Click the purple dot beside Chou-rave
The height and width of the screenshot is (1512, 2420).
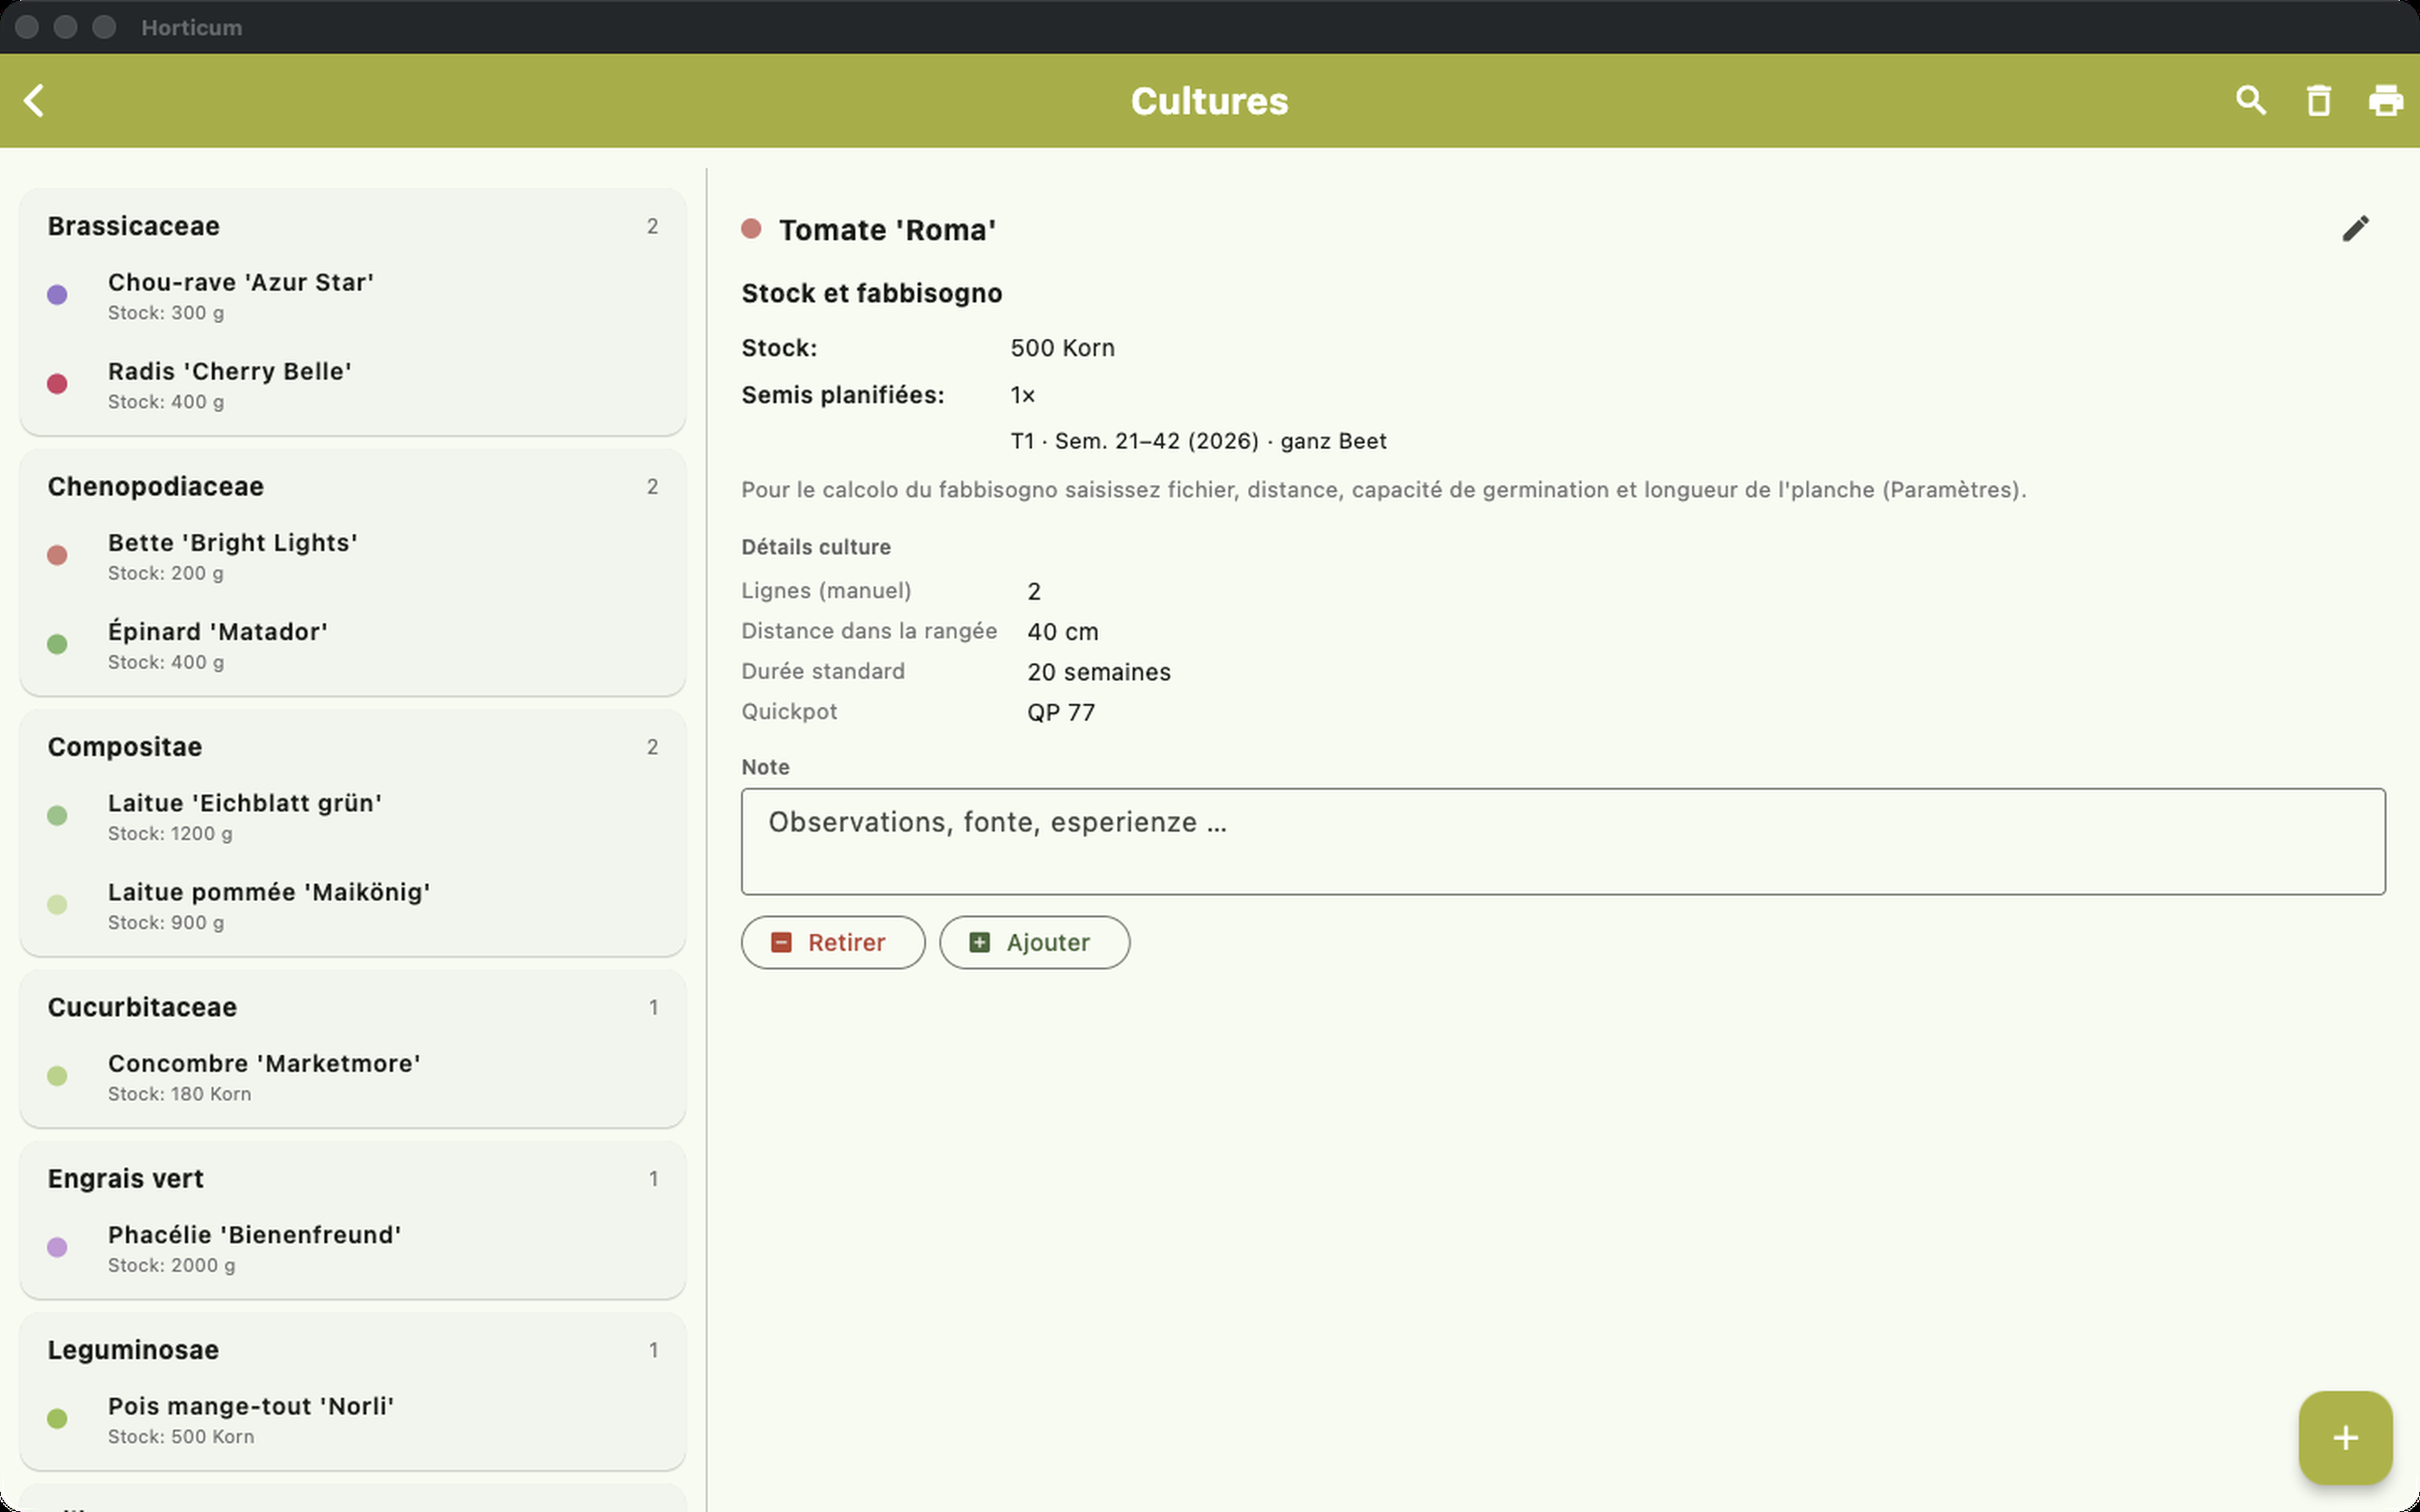(x=57, y=295)
